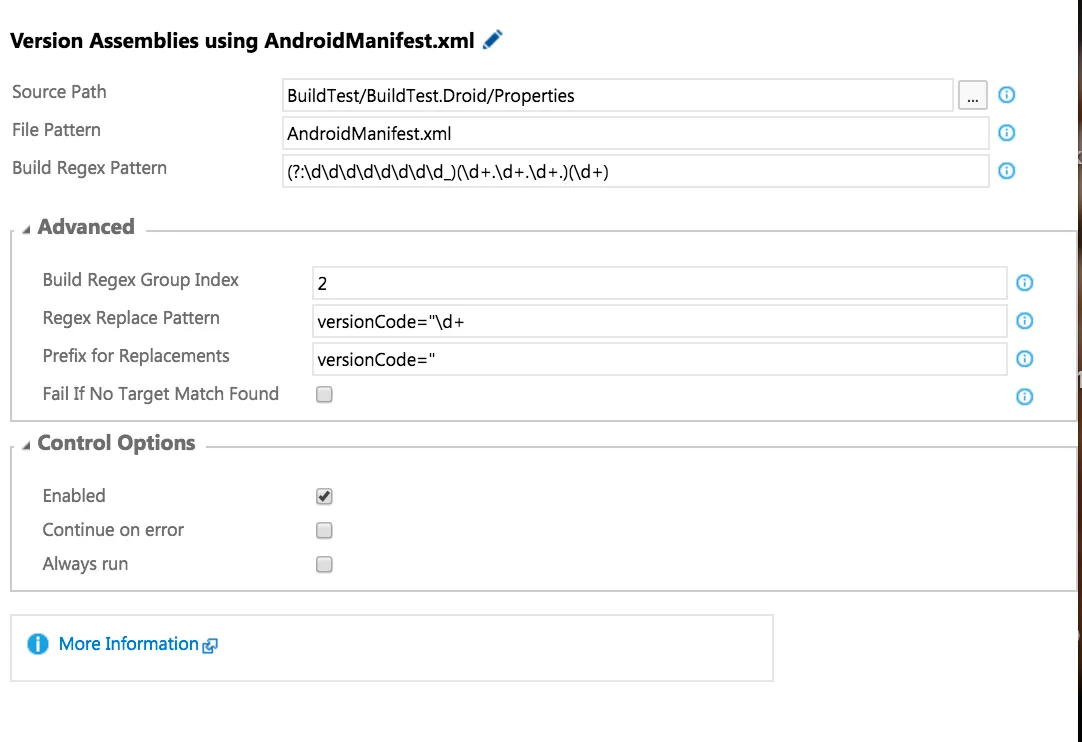Uncheck the Enabled checkbox

pyautogui.click(x=324, y=496)
